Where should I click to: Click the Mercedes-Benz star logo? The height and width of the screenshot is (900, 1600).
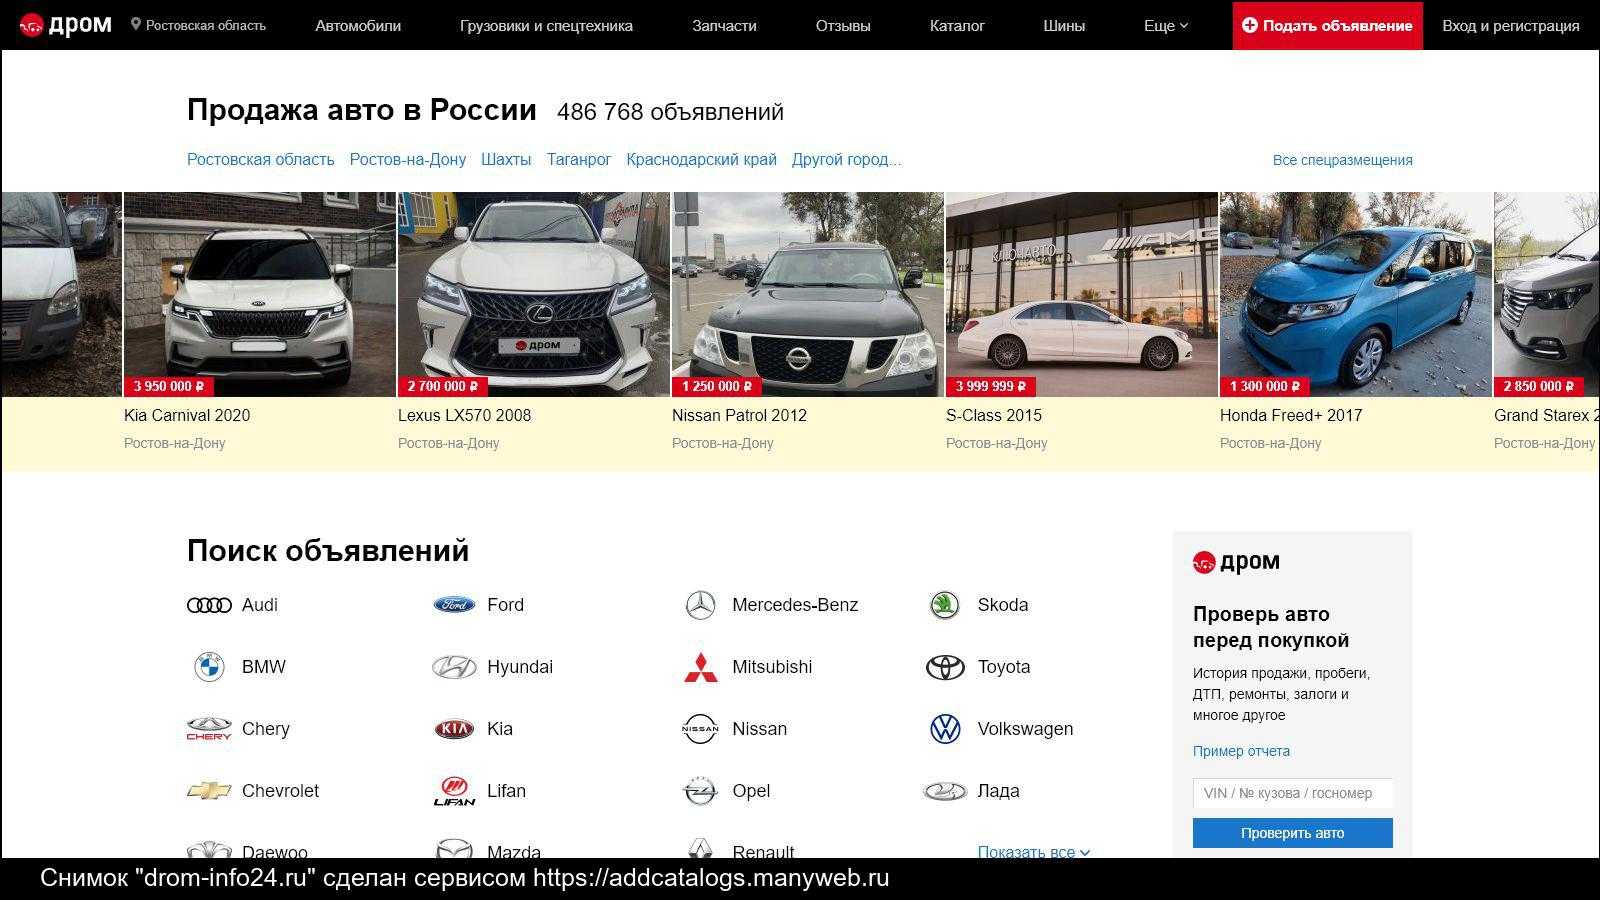(700, 605)
